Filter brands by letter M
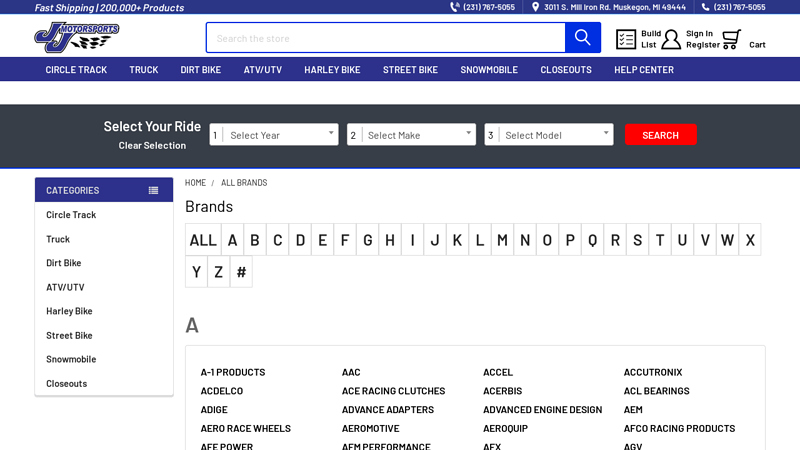The width and height of the screenshot is (800, 450). pos(502,239)
